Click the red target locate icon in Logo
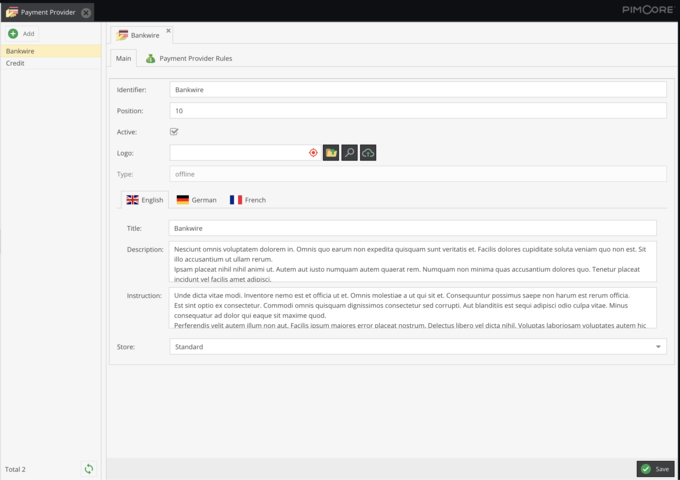This screenshot has width=680, height=480. pos(313,153)
